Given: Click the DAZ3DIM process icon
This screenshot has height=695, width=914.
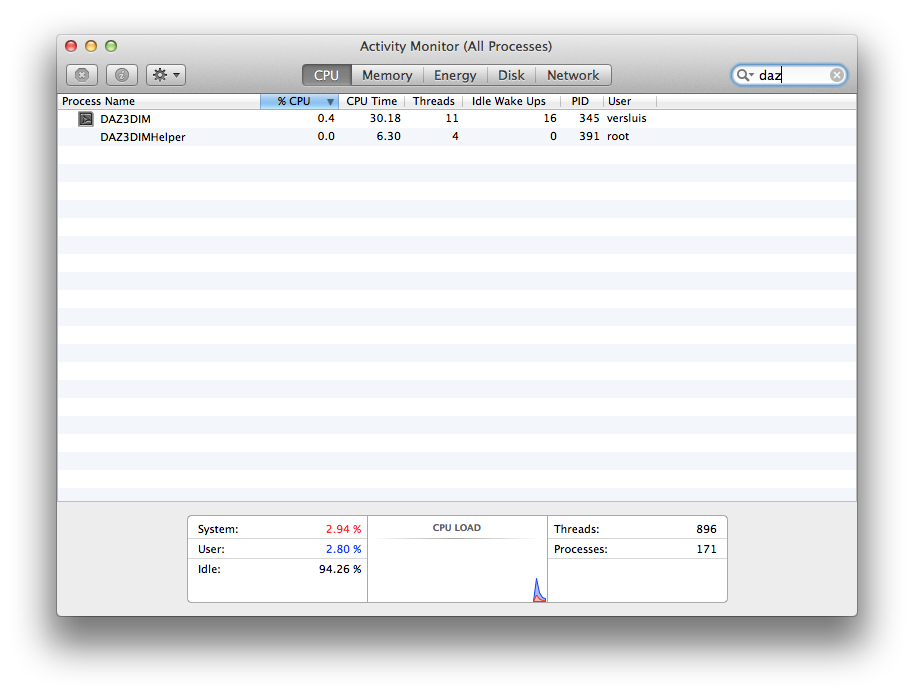Looking at the screenshot, I should (x=86, y=119).
